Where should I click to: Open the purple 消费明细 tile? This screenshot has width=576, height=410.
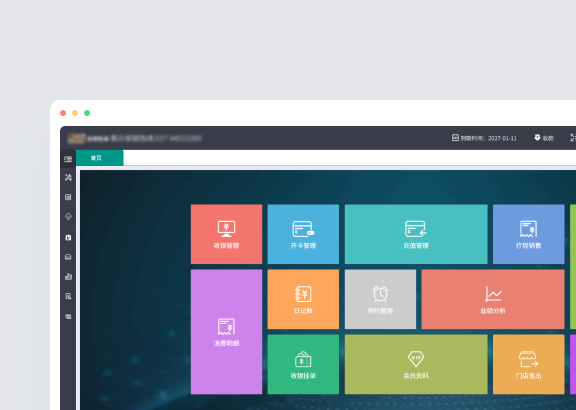pos(226,332)
